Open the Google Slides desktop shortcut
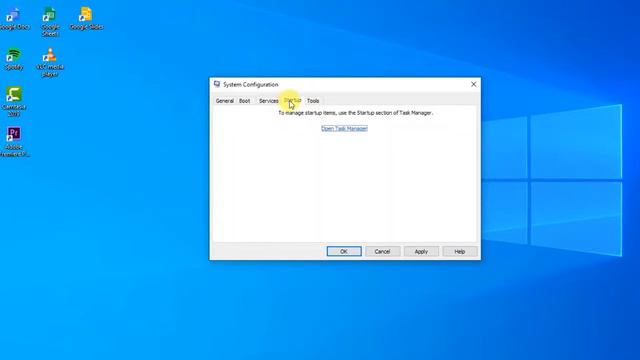 [86, 18]
